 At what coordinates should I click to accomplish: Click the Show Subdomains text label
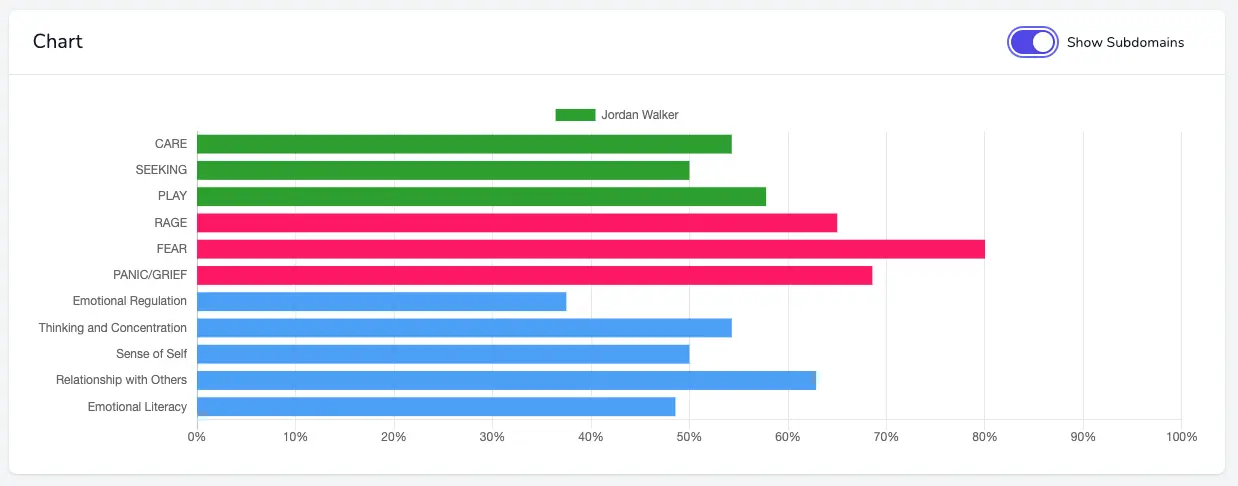[x=1125, y=42]
